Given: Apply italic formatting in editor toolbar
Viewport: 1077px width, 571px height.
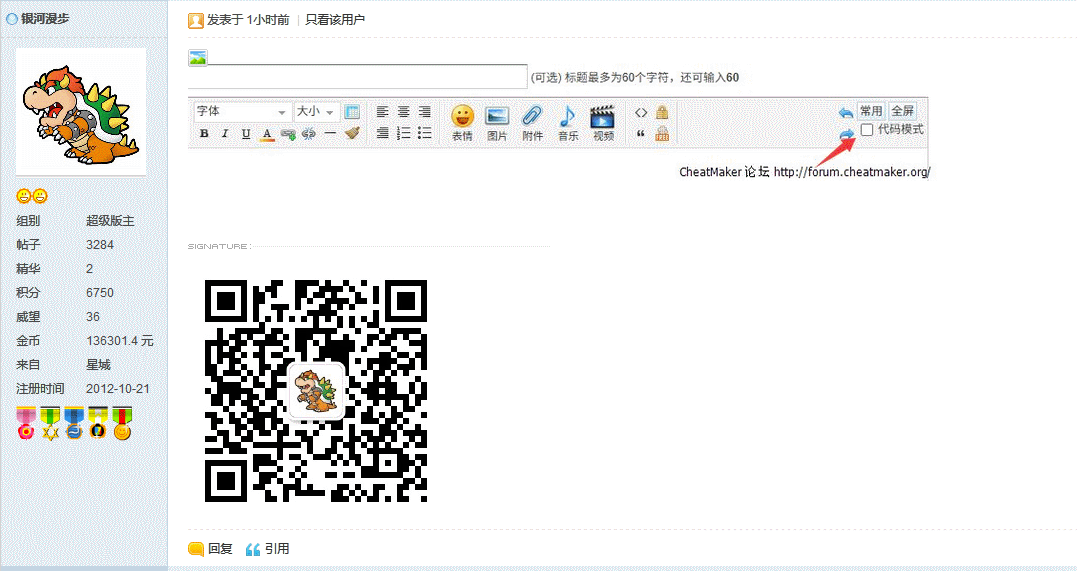Looking at the screenshot, I should [x=225, y=134].
